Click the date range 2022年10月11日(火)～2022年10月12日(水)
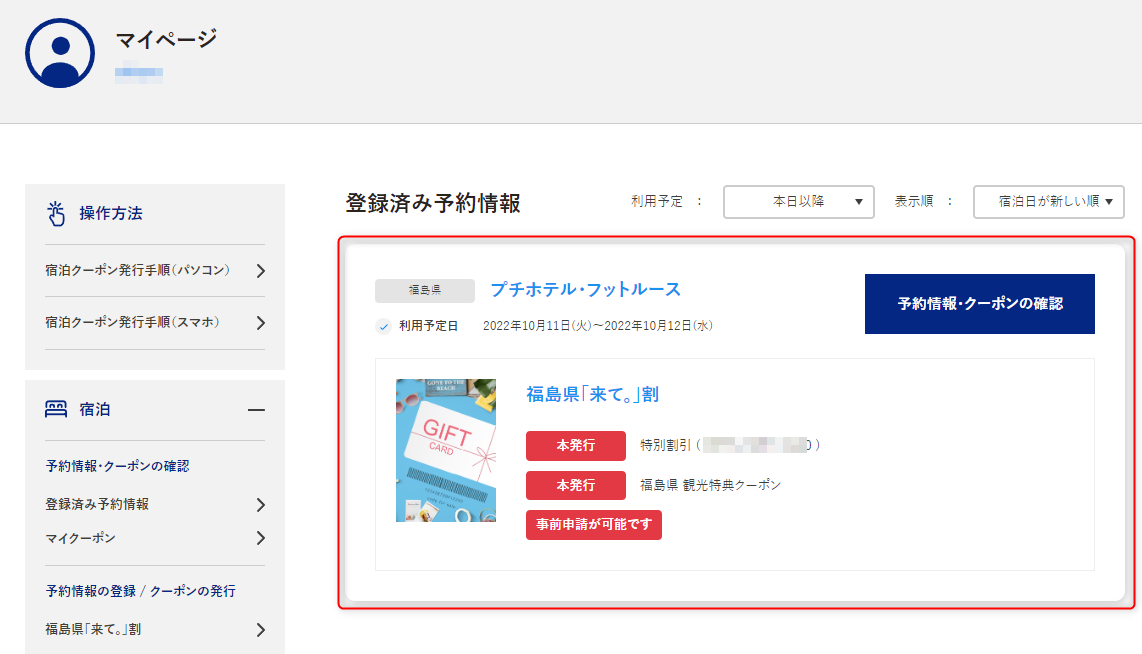 point(598,326)
